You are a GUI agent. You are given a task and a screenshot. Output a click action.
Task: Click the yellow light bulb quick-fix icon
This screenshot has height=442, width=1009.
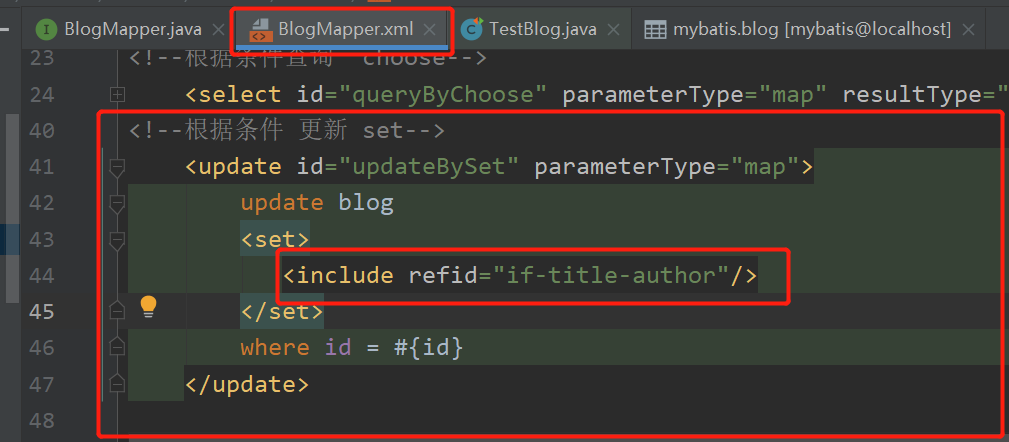pyautogui.click(x=149, y=308)
